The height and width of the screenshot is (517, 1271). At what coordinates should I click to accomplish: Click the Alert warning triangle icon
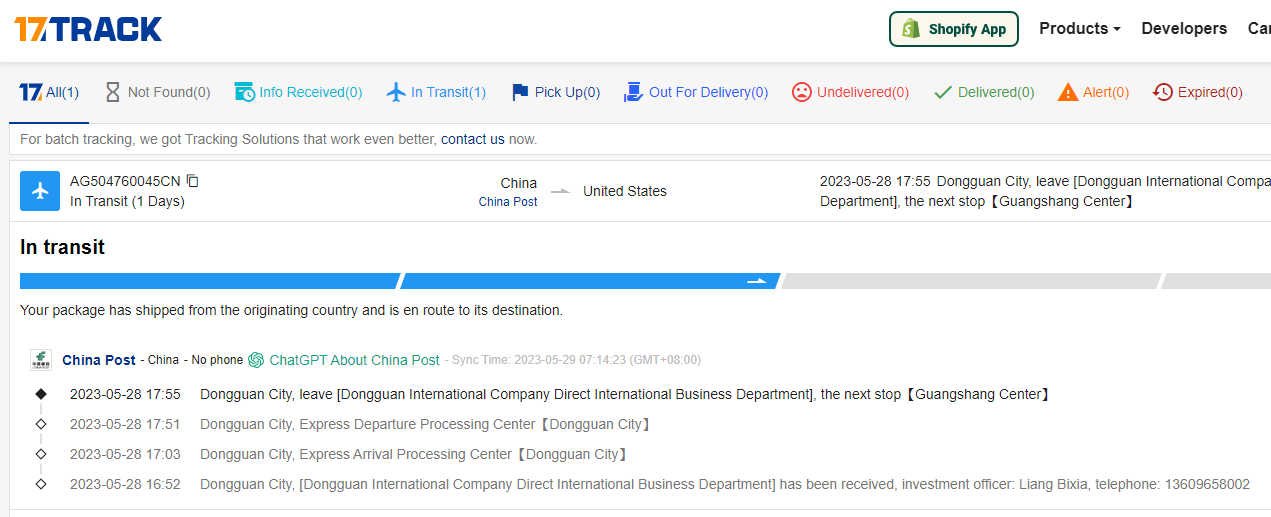coord(1068,92)
